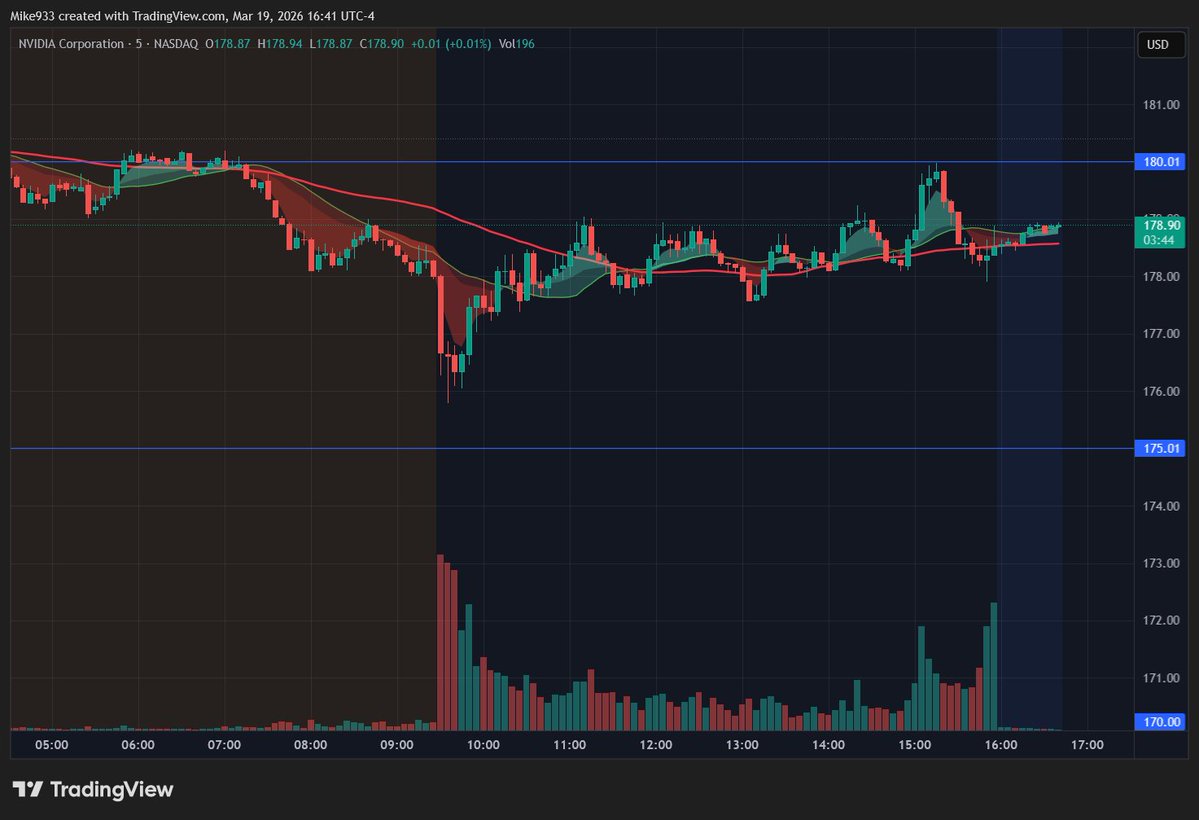Click the current price label 178.90
The image size is (1199, 820).
1161,226
